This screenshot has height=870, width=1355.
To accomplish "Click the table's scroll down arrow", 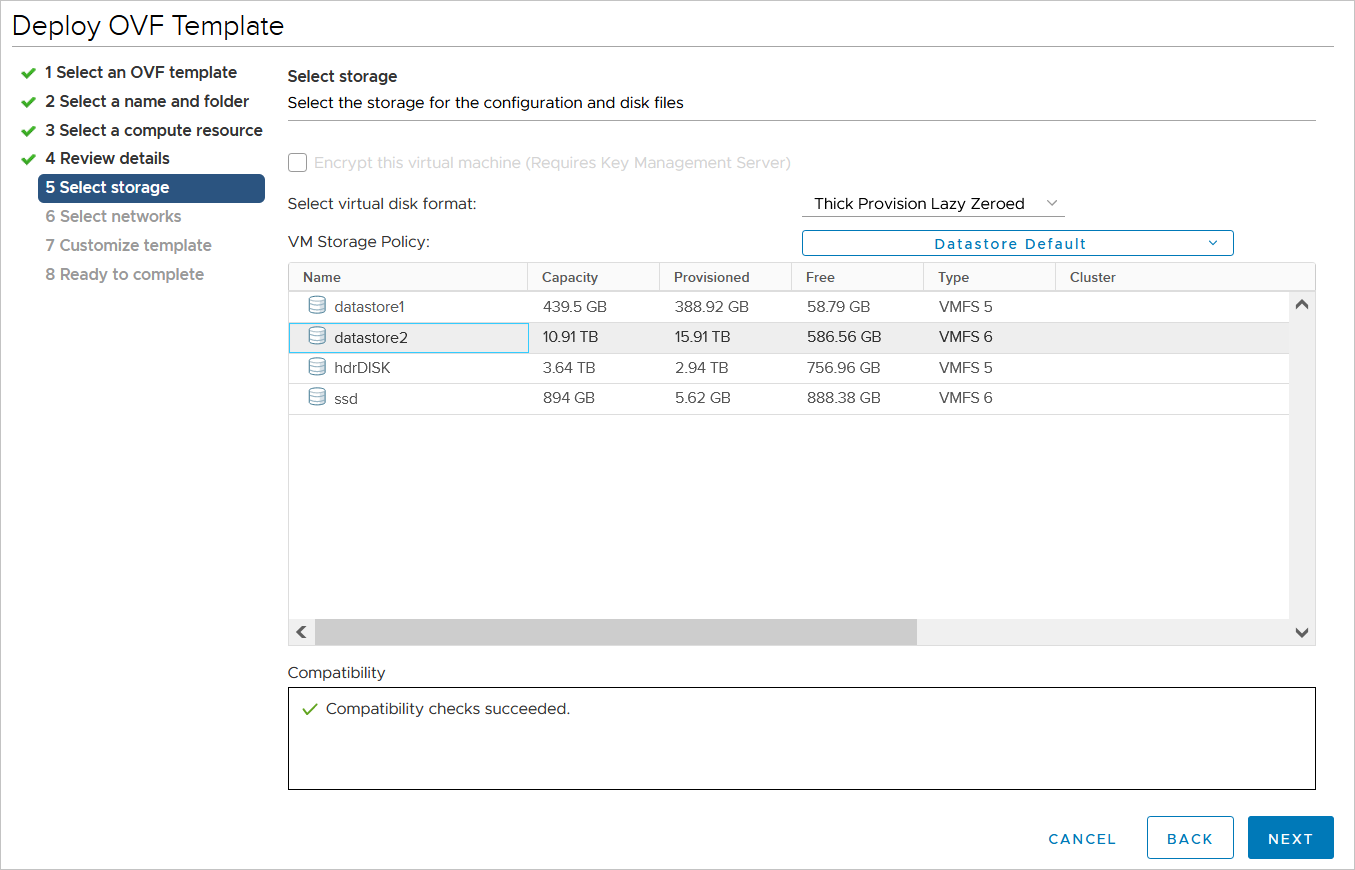I will (x=1302, y=632).
